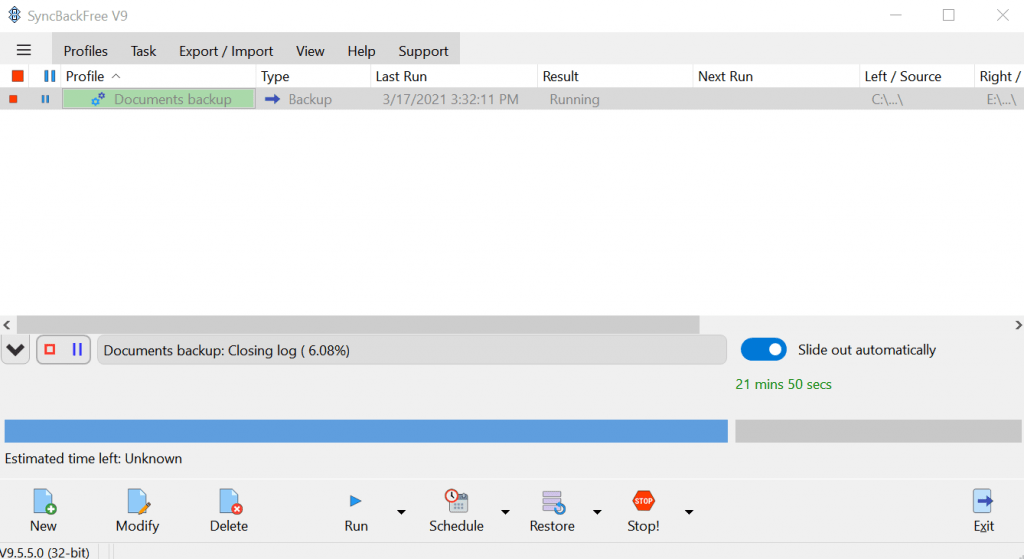Click the 3/17/2021 3:32:11 PM cell
This screenshot has height=559, width=1024.
(x=451, y=99)
